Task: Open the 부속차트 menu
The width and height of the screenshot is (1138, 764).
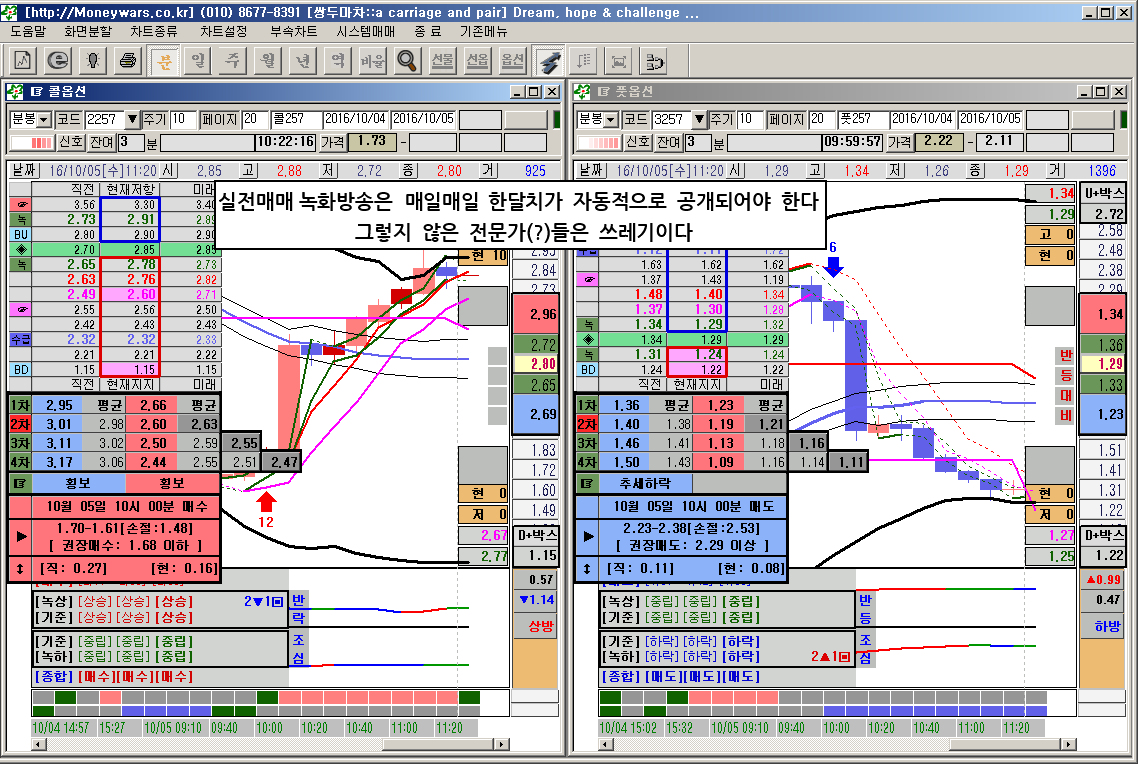Action: [x=293, y=31]
